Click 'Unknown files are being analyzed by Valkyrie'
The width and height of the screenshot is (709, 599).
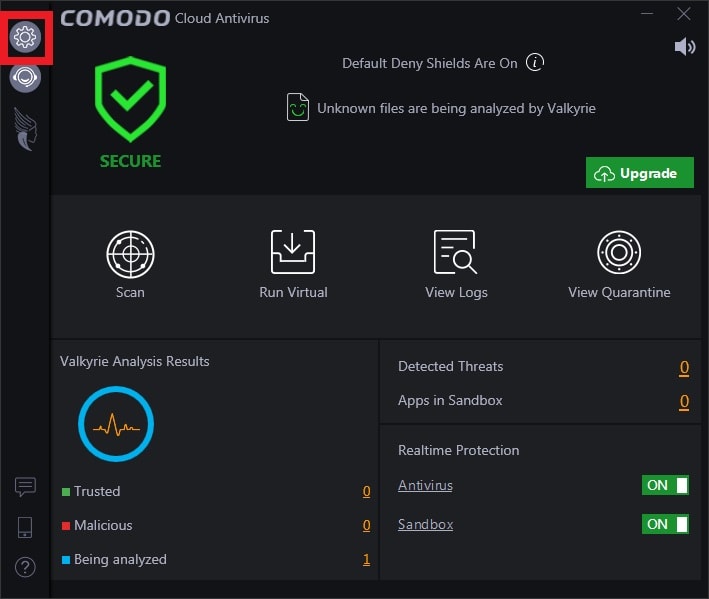(456, 108)
